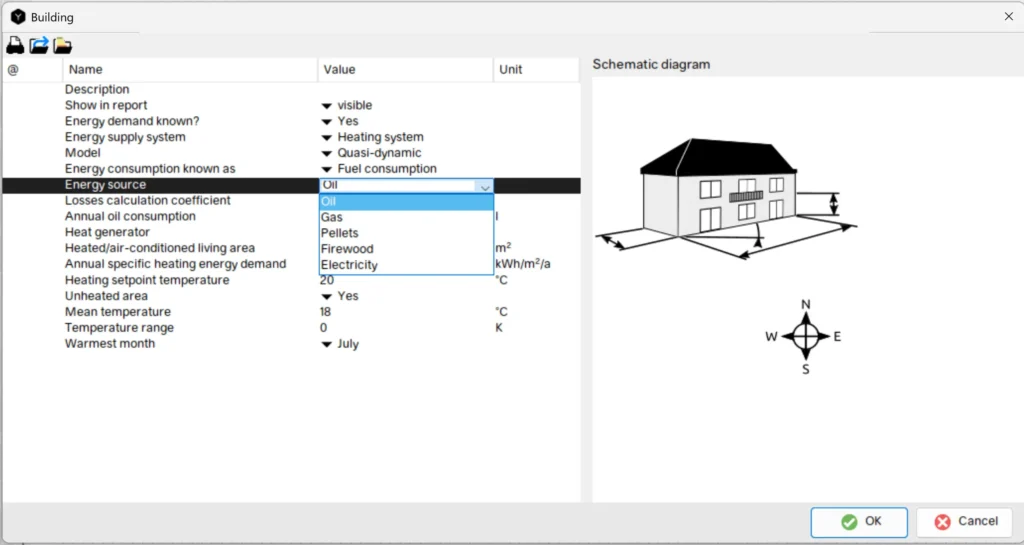Click the Schematic diagram heading
Screen dimensions: 1024x545
(651, 65)
